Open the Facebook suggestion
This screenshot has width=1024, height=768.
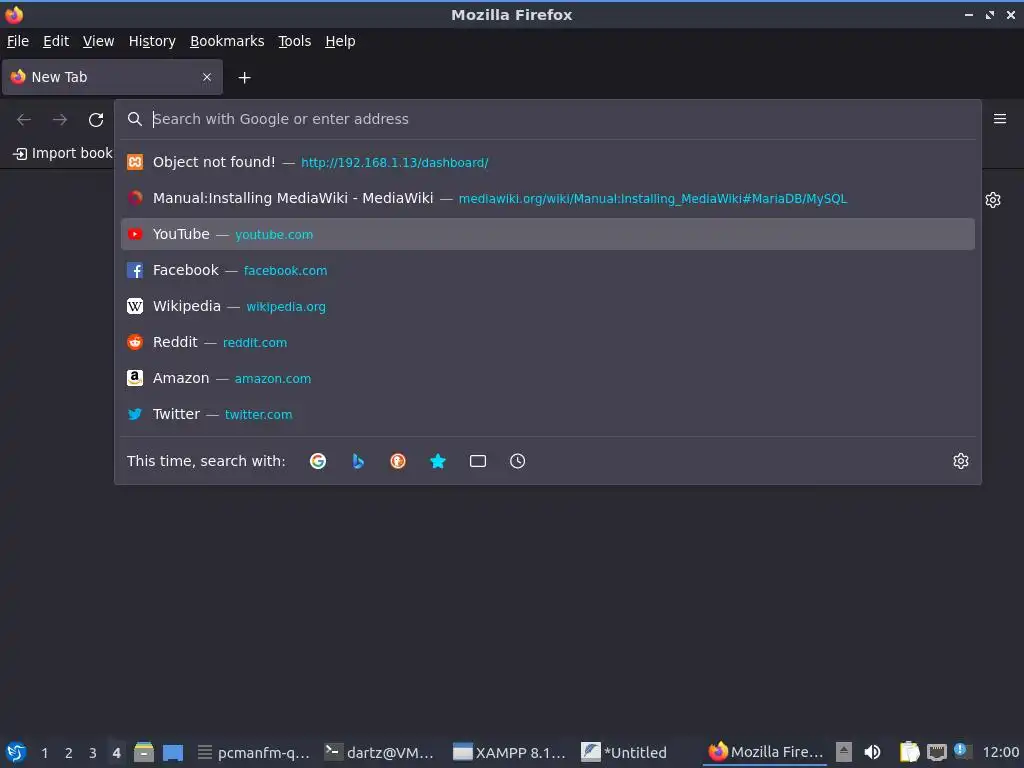tap(547, 270)
